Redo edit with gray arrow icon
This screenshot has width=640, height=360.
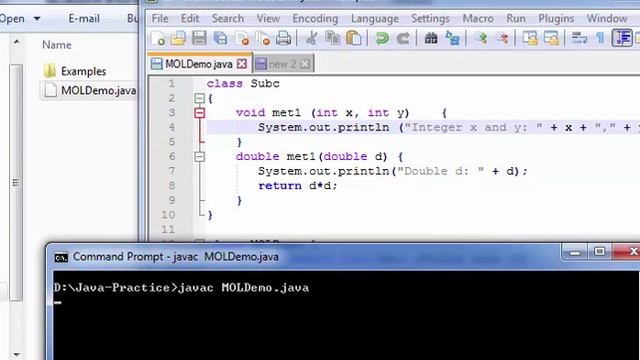(403, 38)
